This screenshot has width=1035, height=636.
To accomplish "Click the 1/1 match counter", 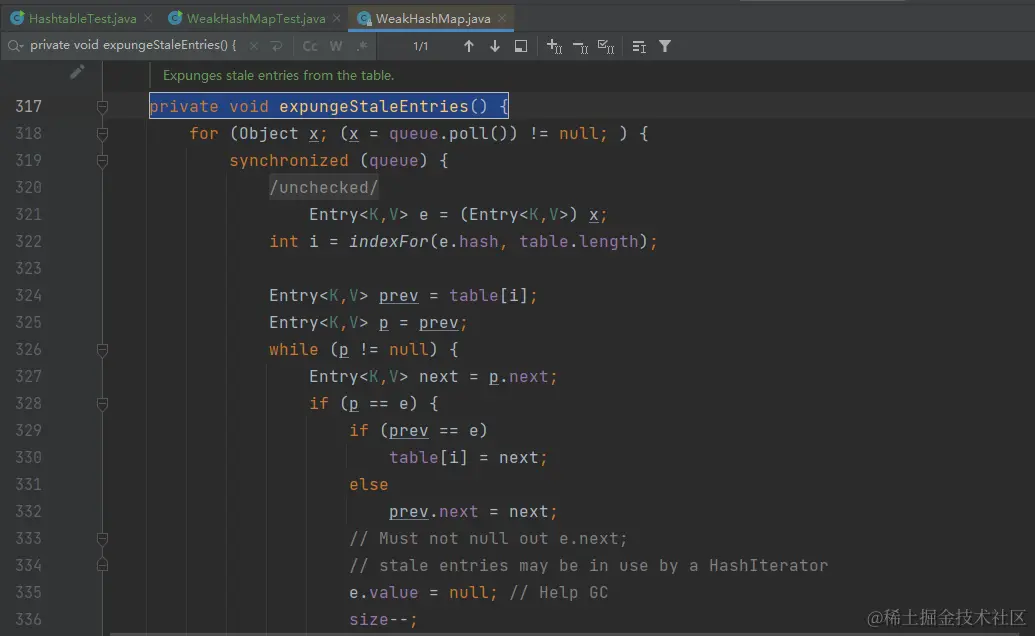I will coord(420,46).
